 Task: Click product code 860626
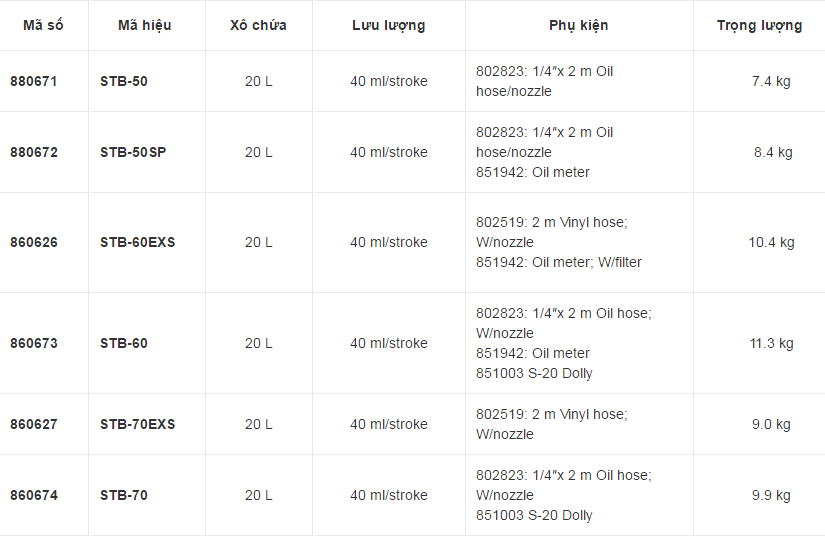[34, 242]
